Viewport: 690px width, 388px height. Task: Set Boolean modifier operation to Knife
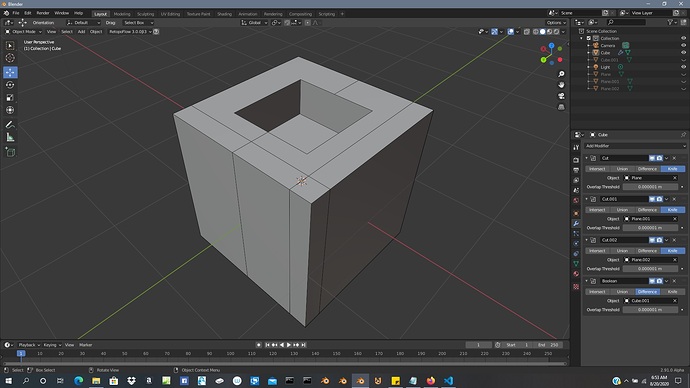pyautogui.click(x=672, y=291)
